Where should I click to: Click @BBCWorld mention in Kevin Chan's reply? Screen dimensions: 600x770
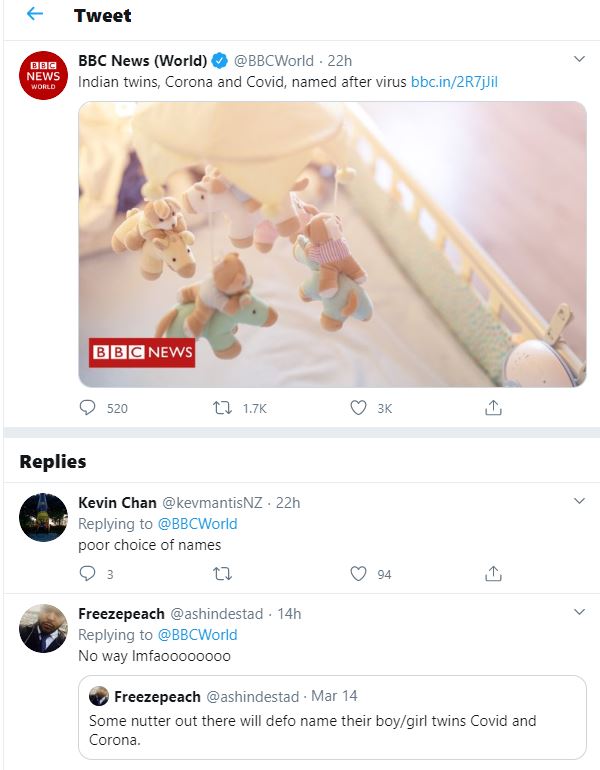point(197,524)
